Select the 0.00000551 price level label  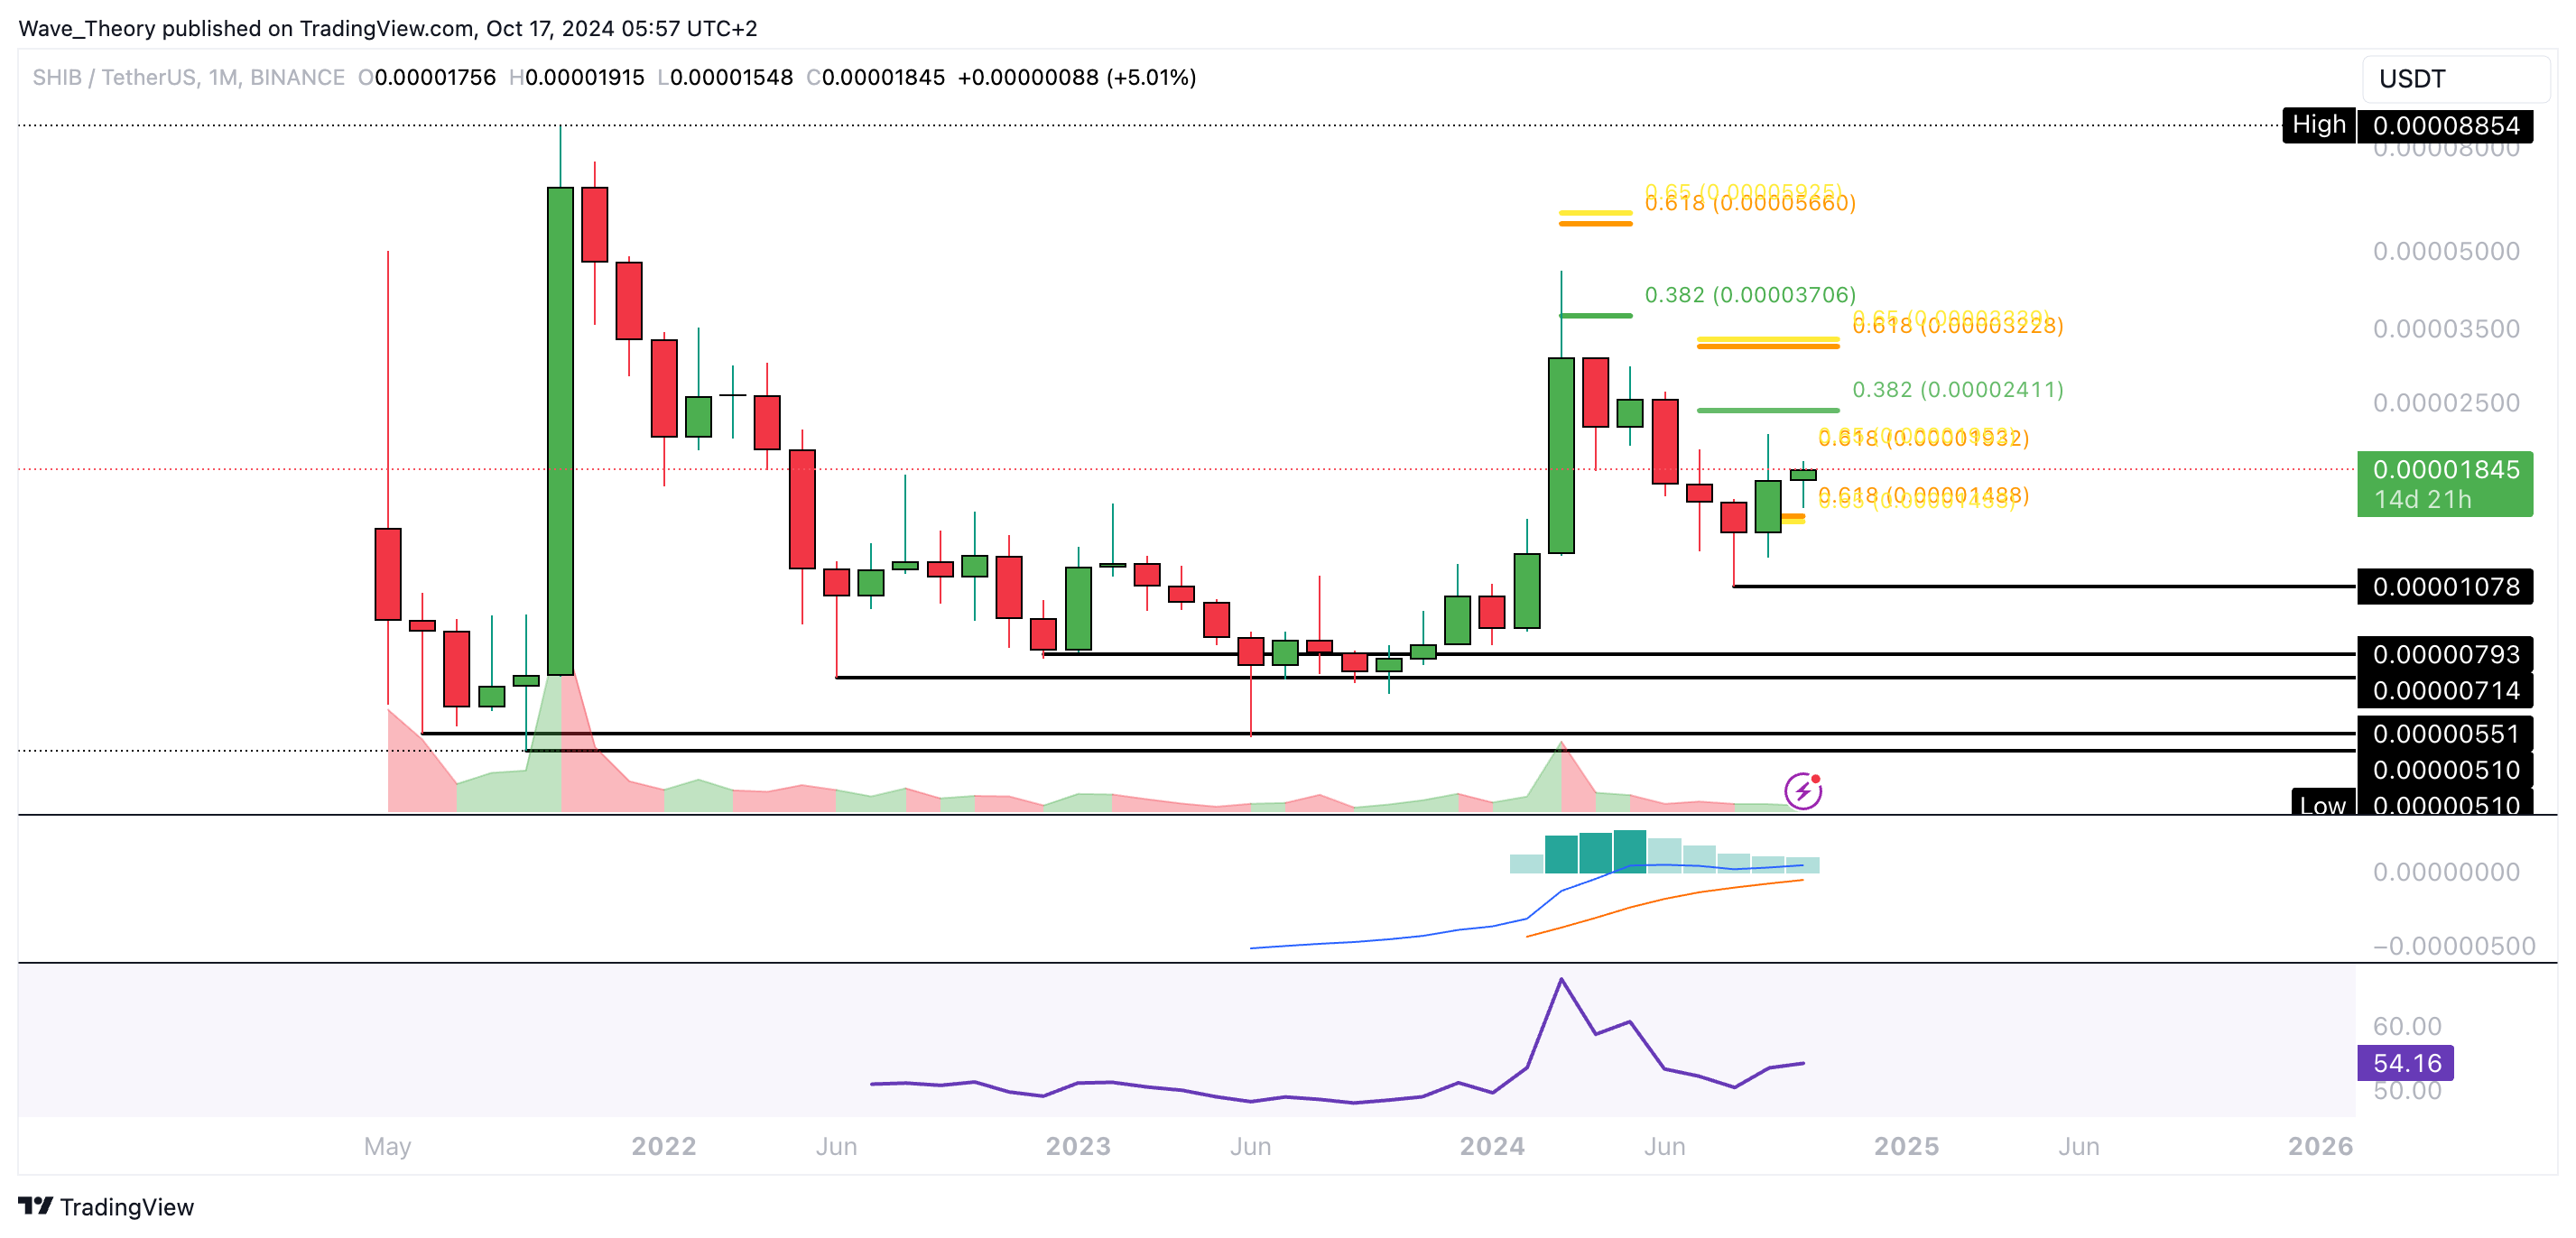coord(2444,733)
